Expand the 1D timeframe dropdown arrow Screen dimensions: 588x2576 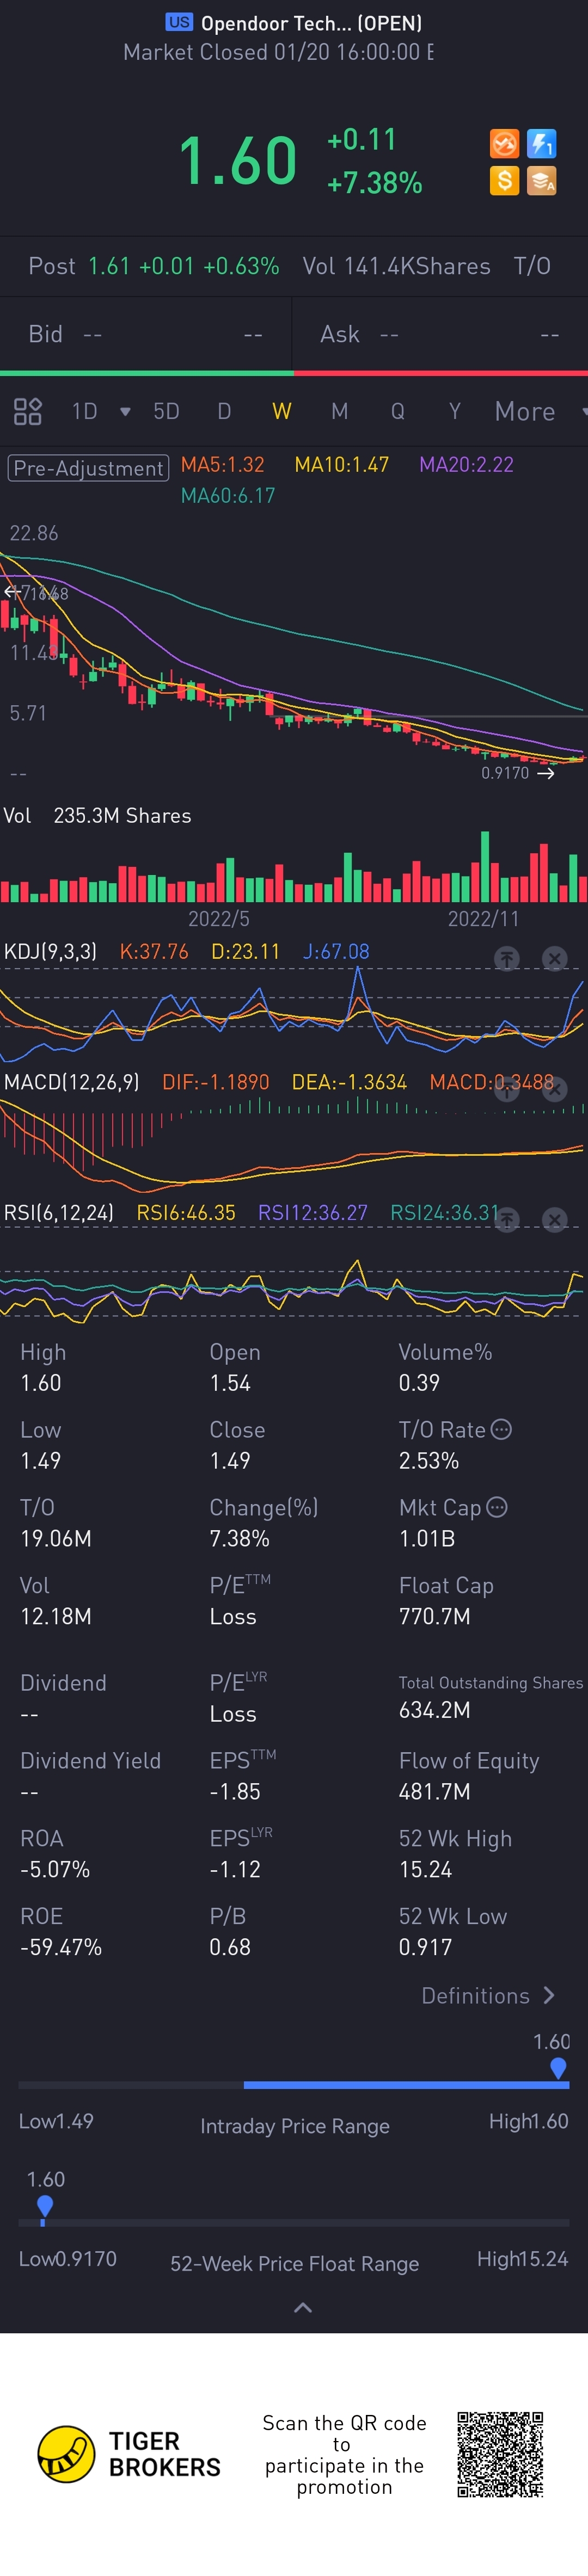tap(125, 411)
